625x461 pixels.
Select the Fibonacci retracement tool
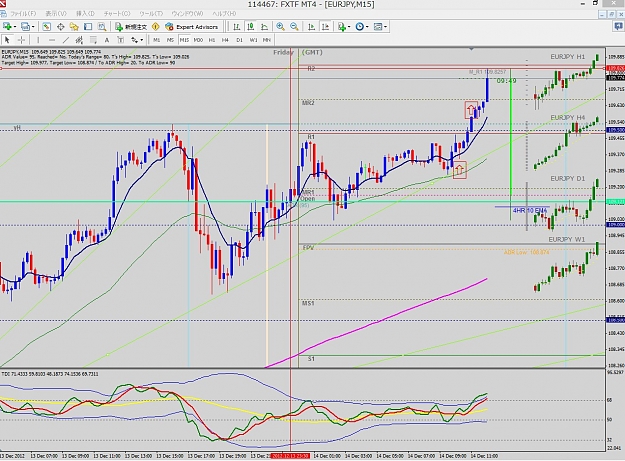coord(93,40)
